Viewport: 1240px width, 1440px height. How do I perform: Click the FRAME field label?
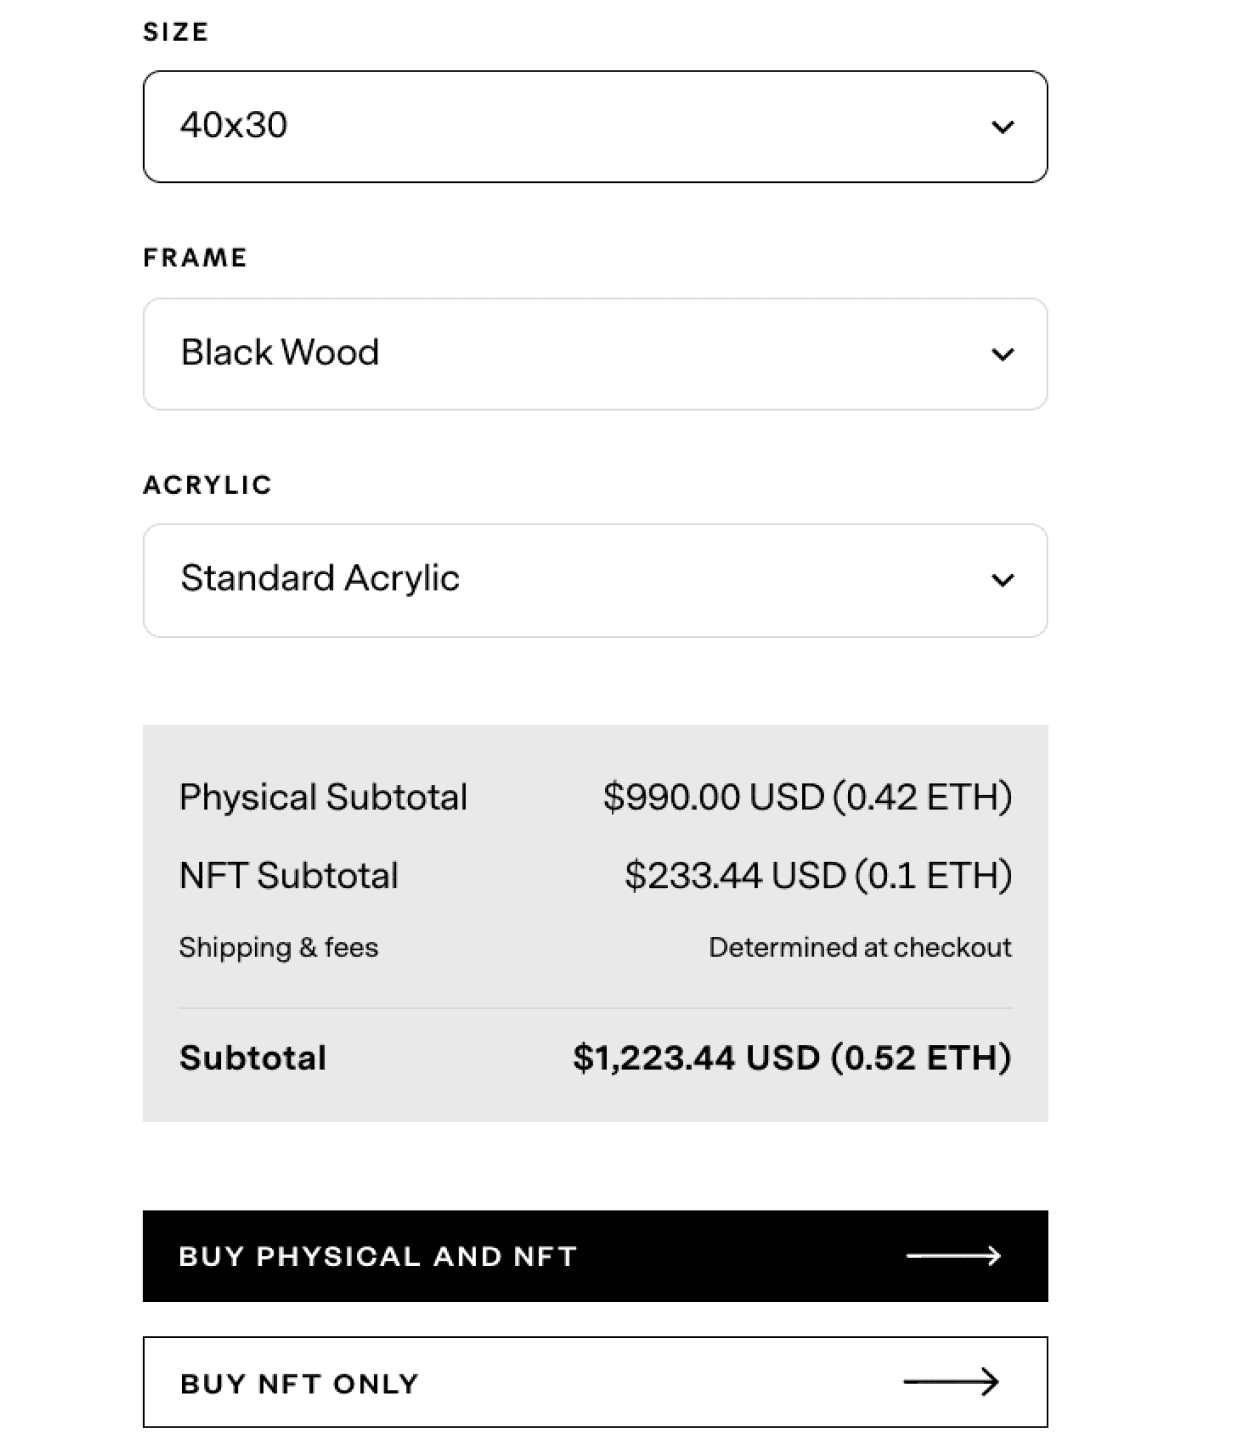click(195, 258)
